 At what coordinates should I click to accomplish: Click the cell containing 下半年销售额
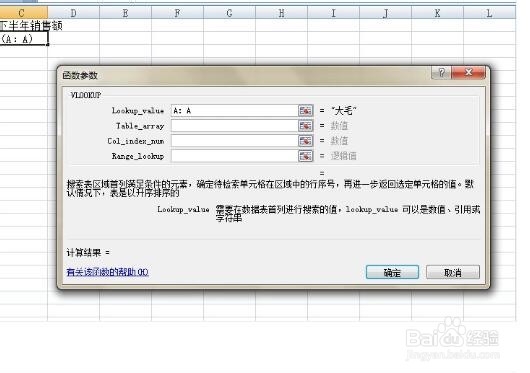[x=24, y=25]
